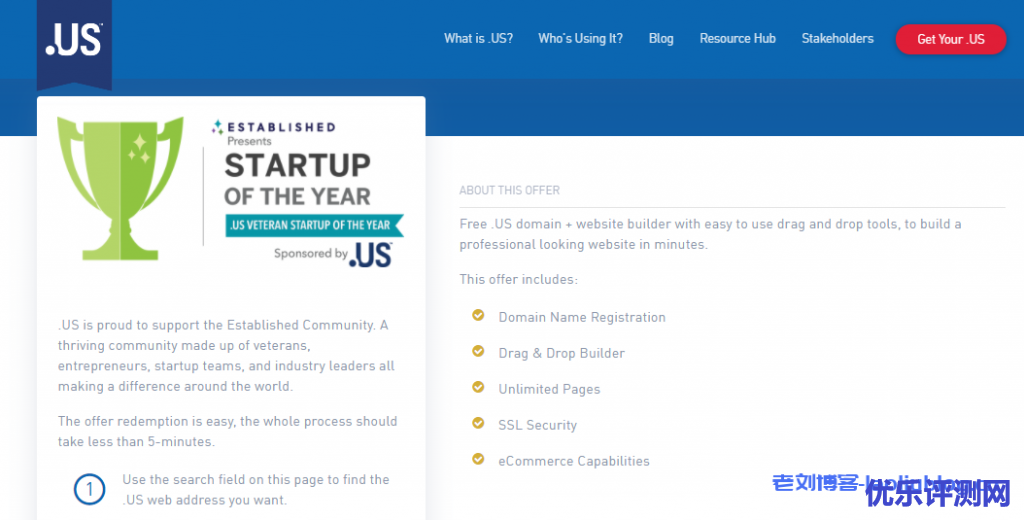Click checkmark icon beside SSL Security

click(x=478, y=424)
